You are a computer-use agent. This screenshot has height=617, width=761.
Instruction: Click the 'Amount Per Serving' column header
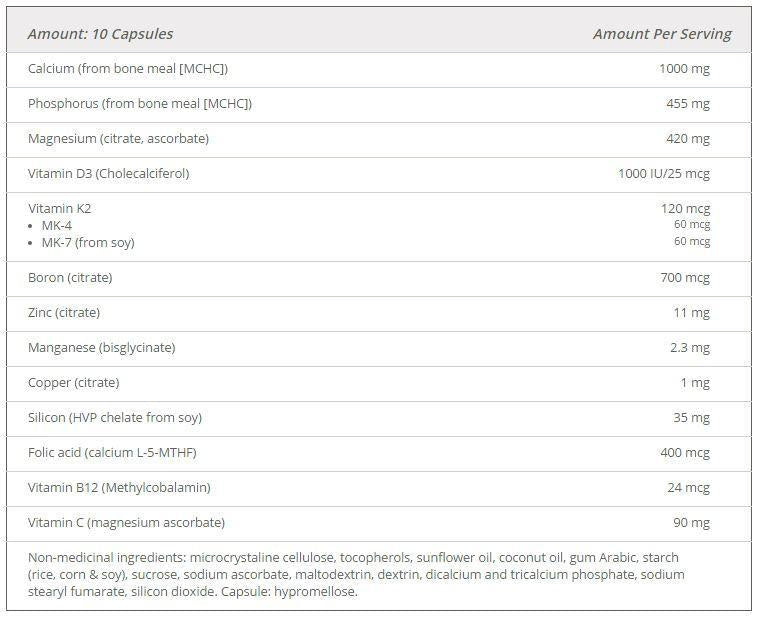(x=661, y=34)
